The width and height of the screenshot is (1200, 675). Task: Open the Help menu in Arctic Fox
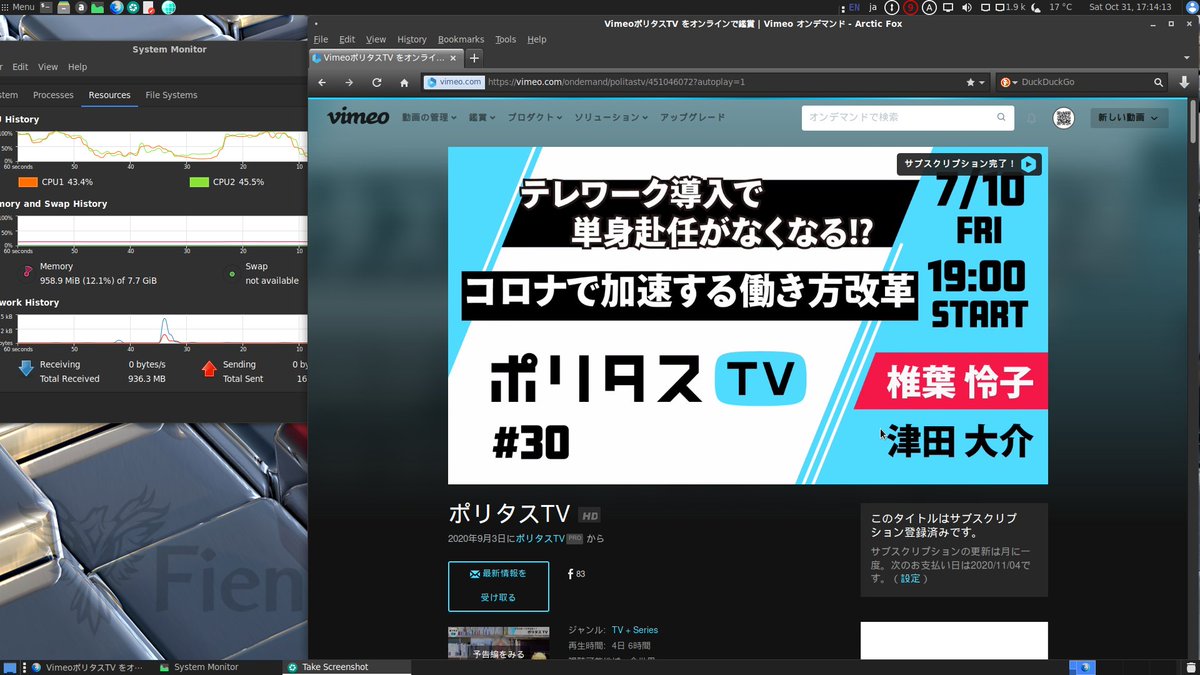pos(537,39)
